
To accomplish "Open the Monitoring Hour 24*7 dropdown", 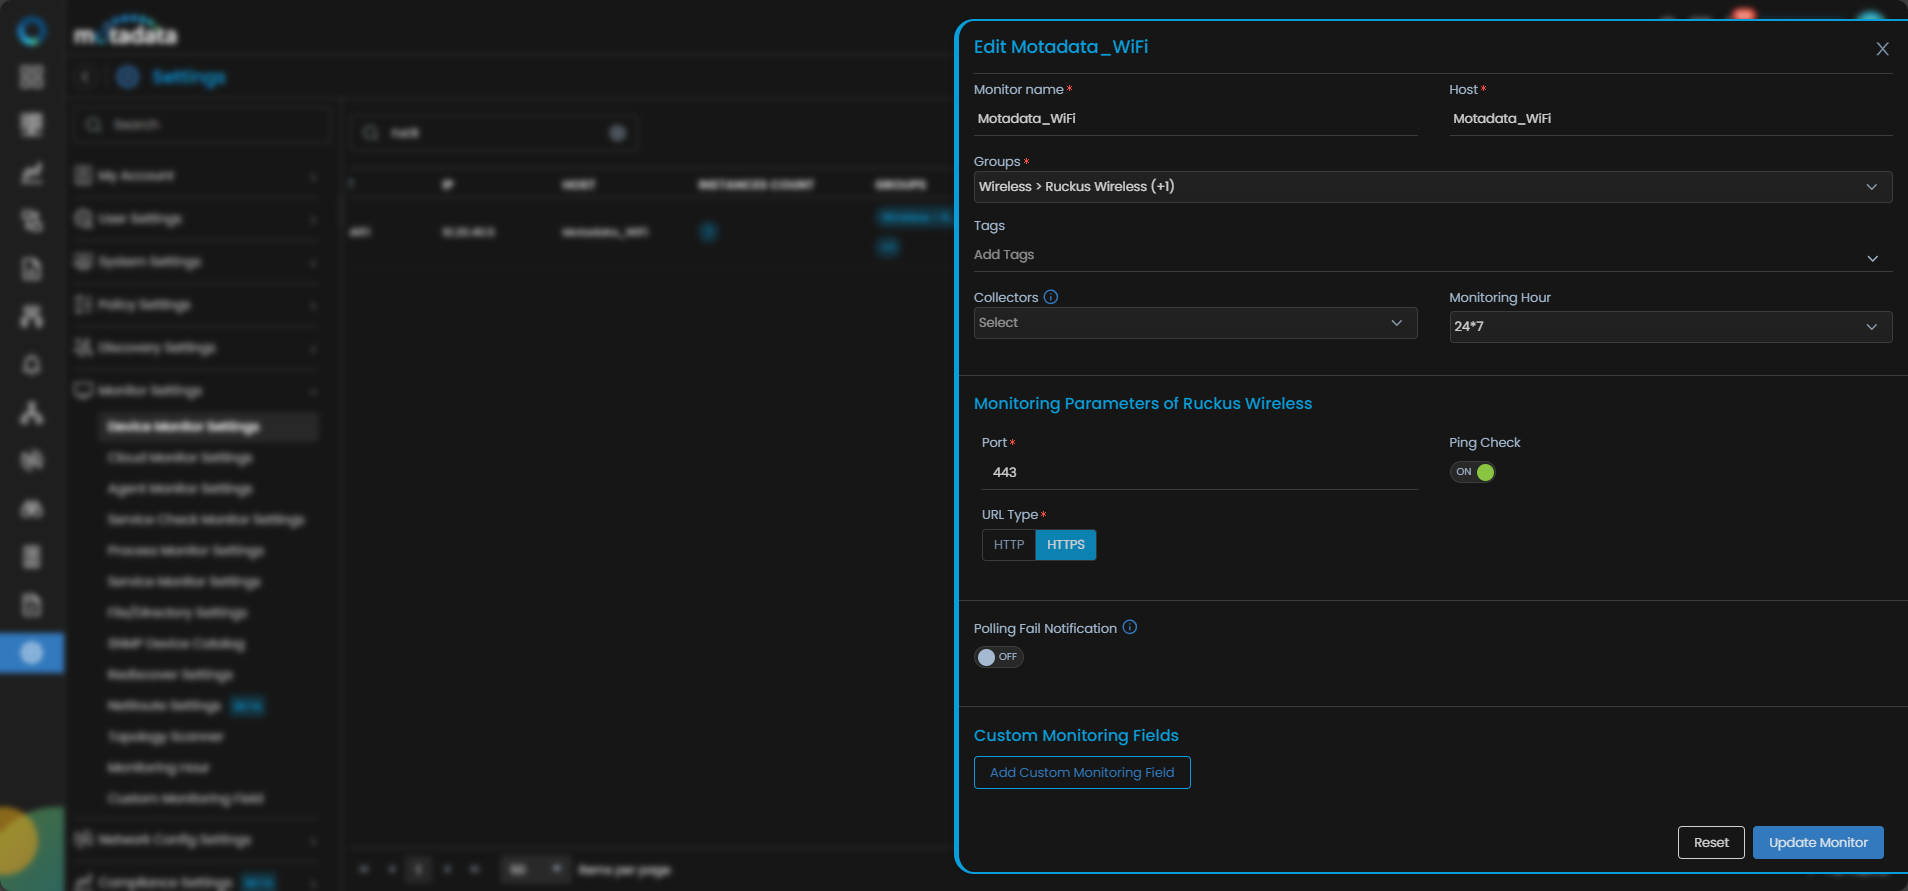I will tap(1671, 327).
